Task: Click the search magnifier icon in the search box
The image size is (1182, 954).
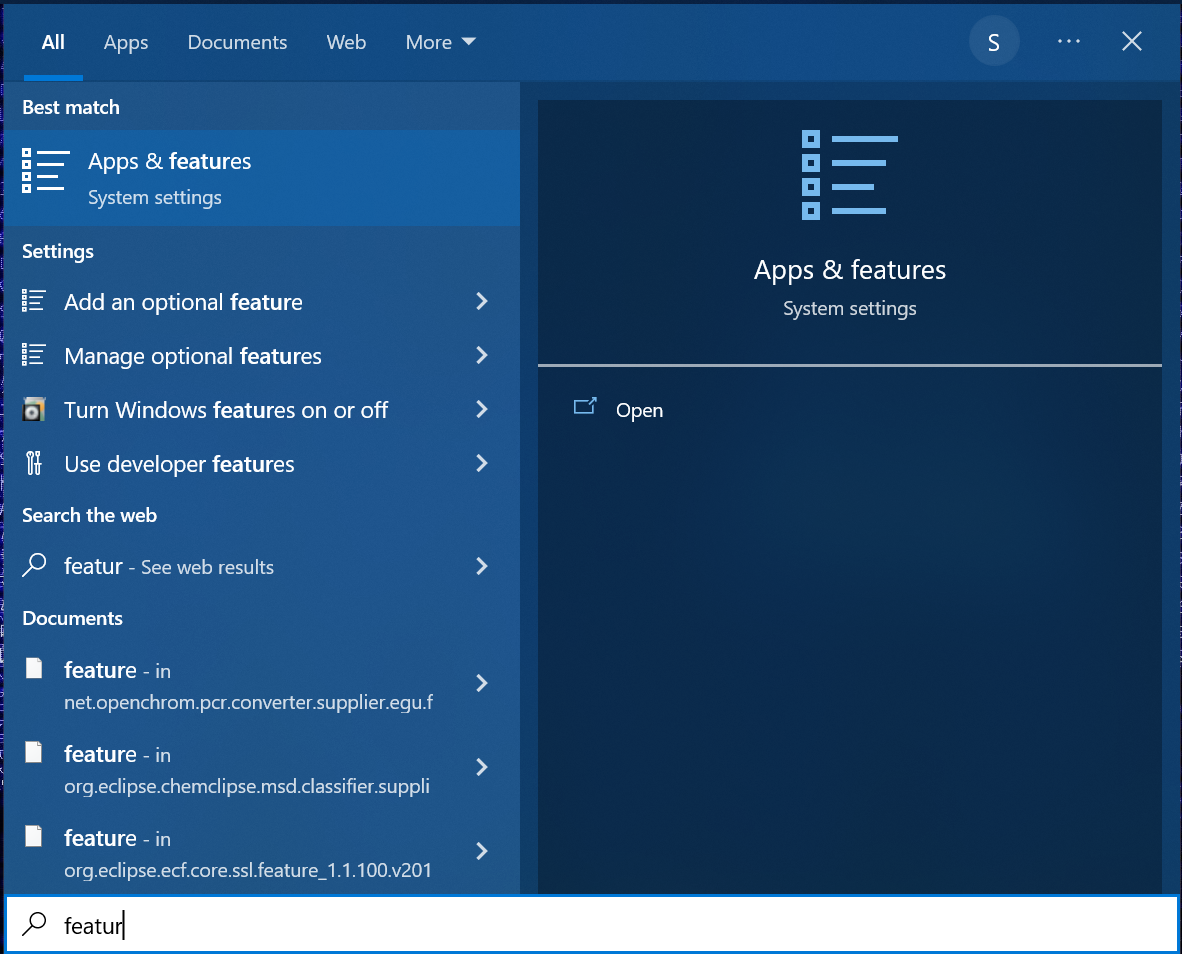Action: click(34, 924)
